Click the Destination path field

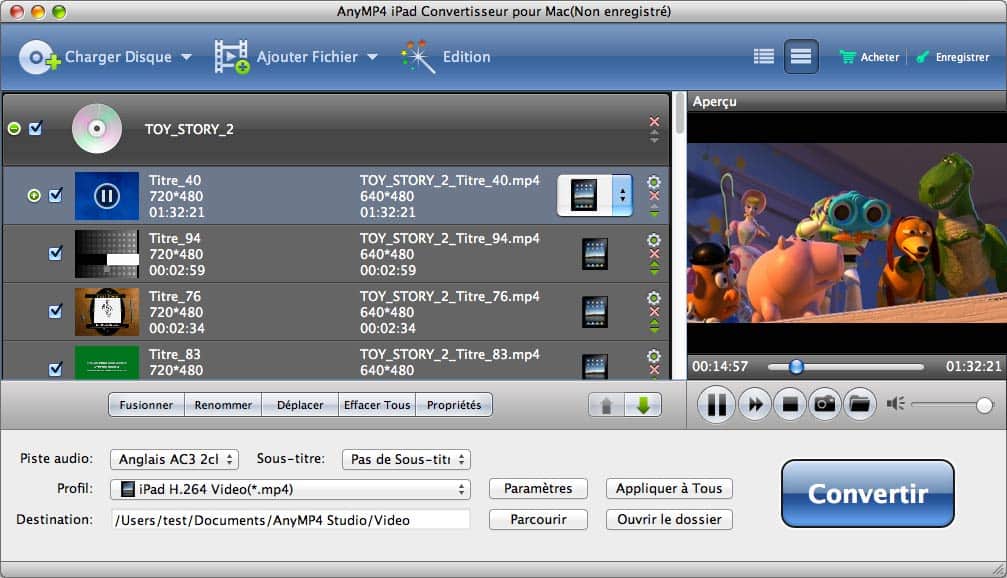pyautogui.click(x=290, y=520)
